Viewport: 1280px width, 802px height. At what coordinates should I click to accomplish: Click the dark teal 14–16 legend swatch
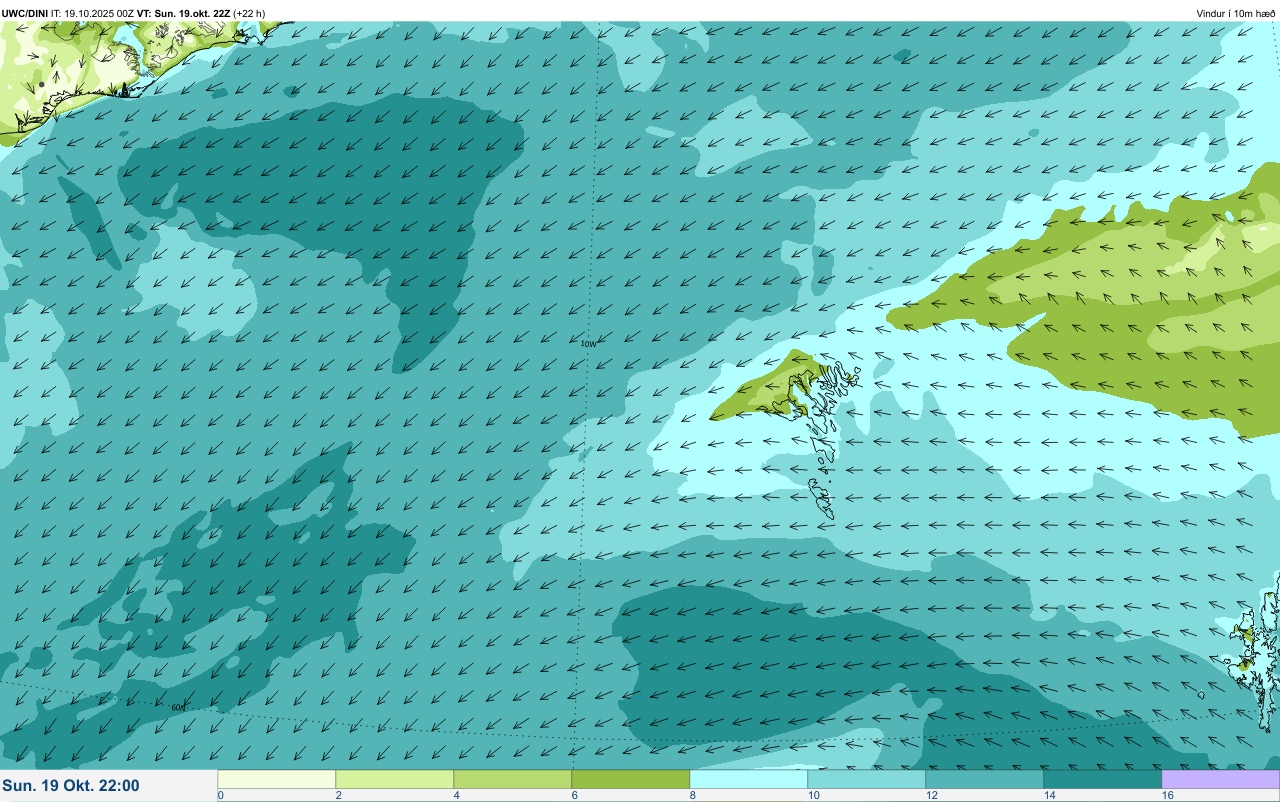(x=1103, y=779)
